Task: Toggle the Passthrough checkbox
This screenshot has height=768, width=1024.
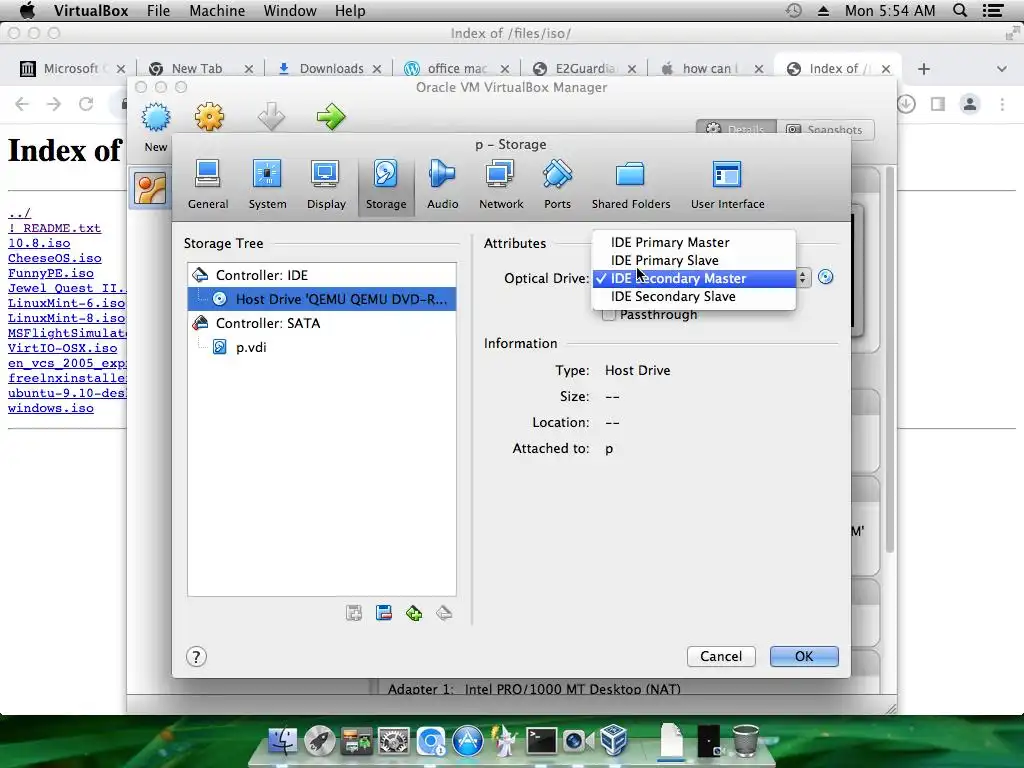Action: pos(609,315)
